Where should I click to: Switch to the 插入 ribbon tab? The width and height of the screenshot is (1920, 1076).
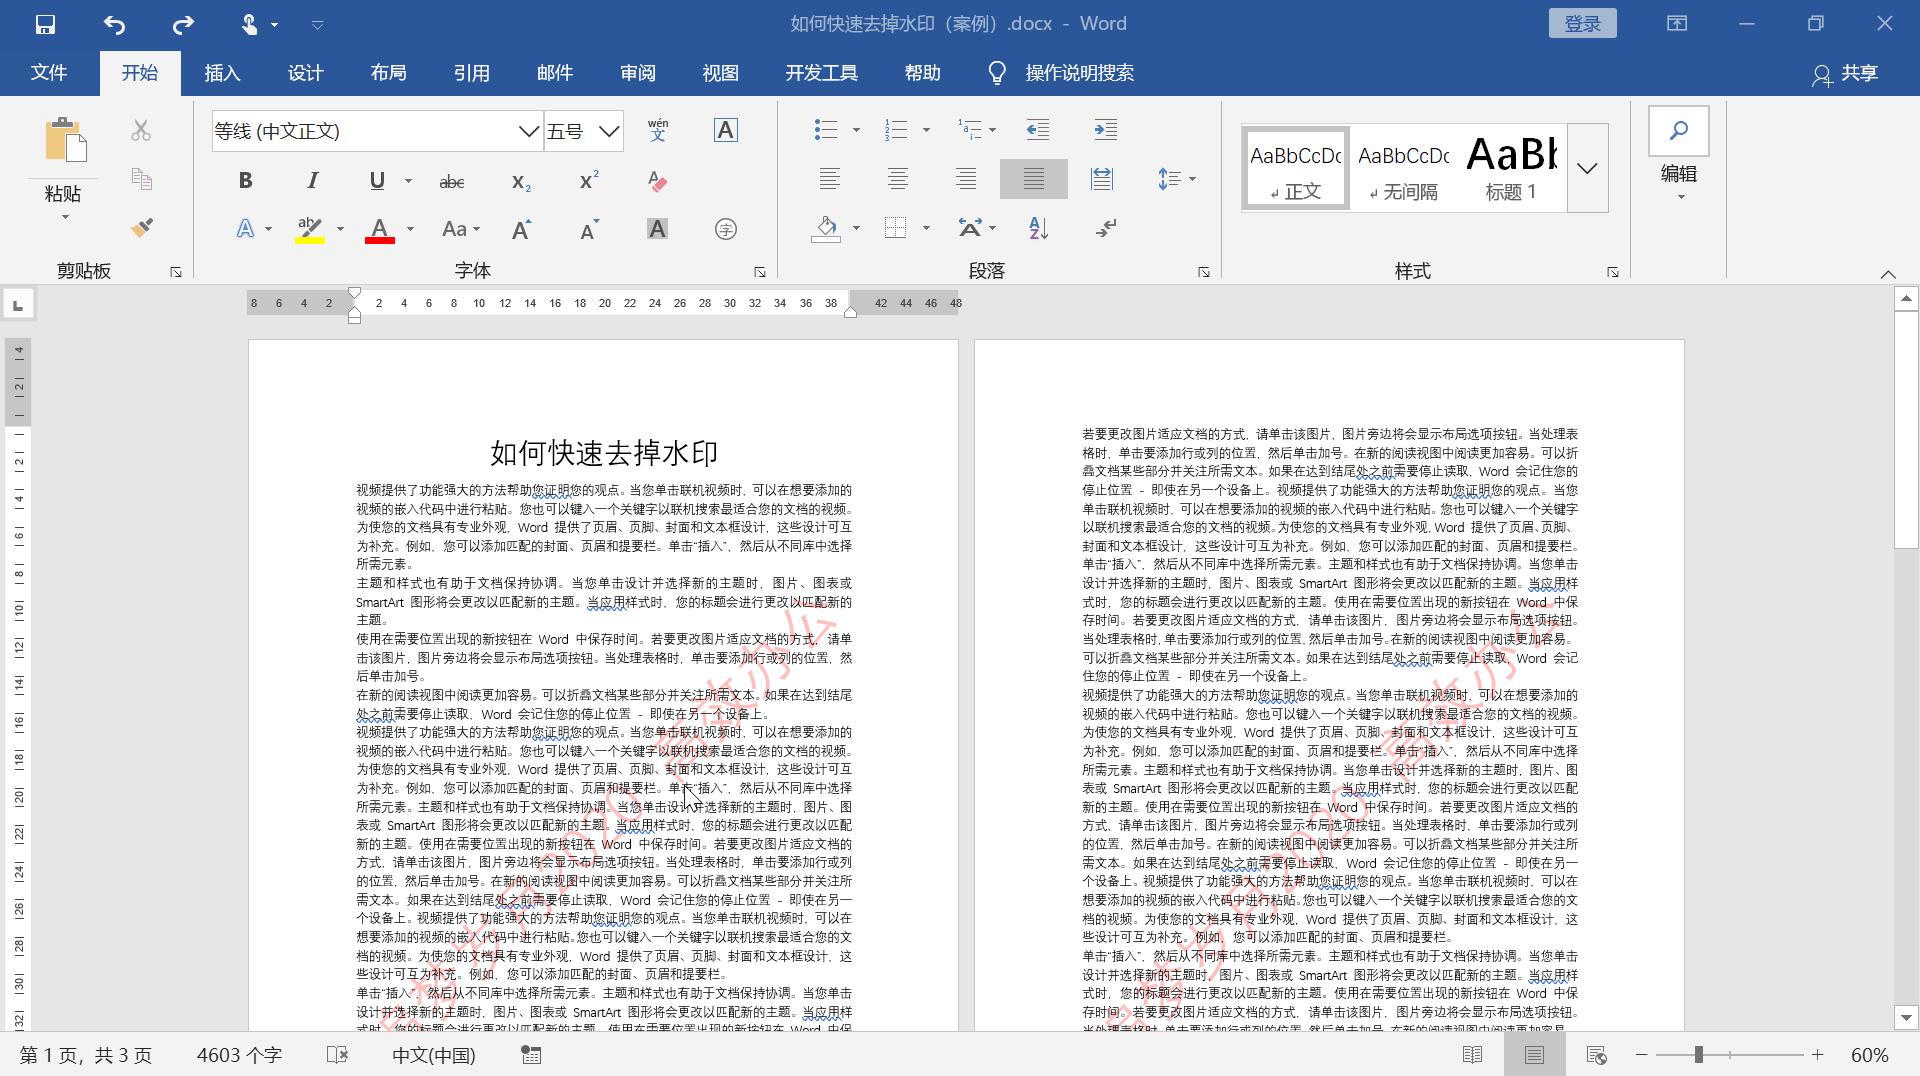221,72
